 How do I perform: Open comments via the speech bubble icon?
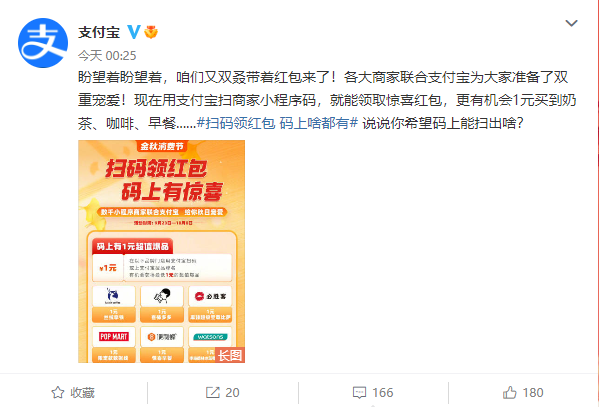pos(359,392)
